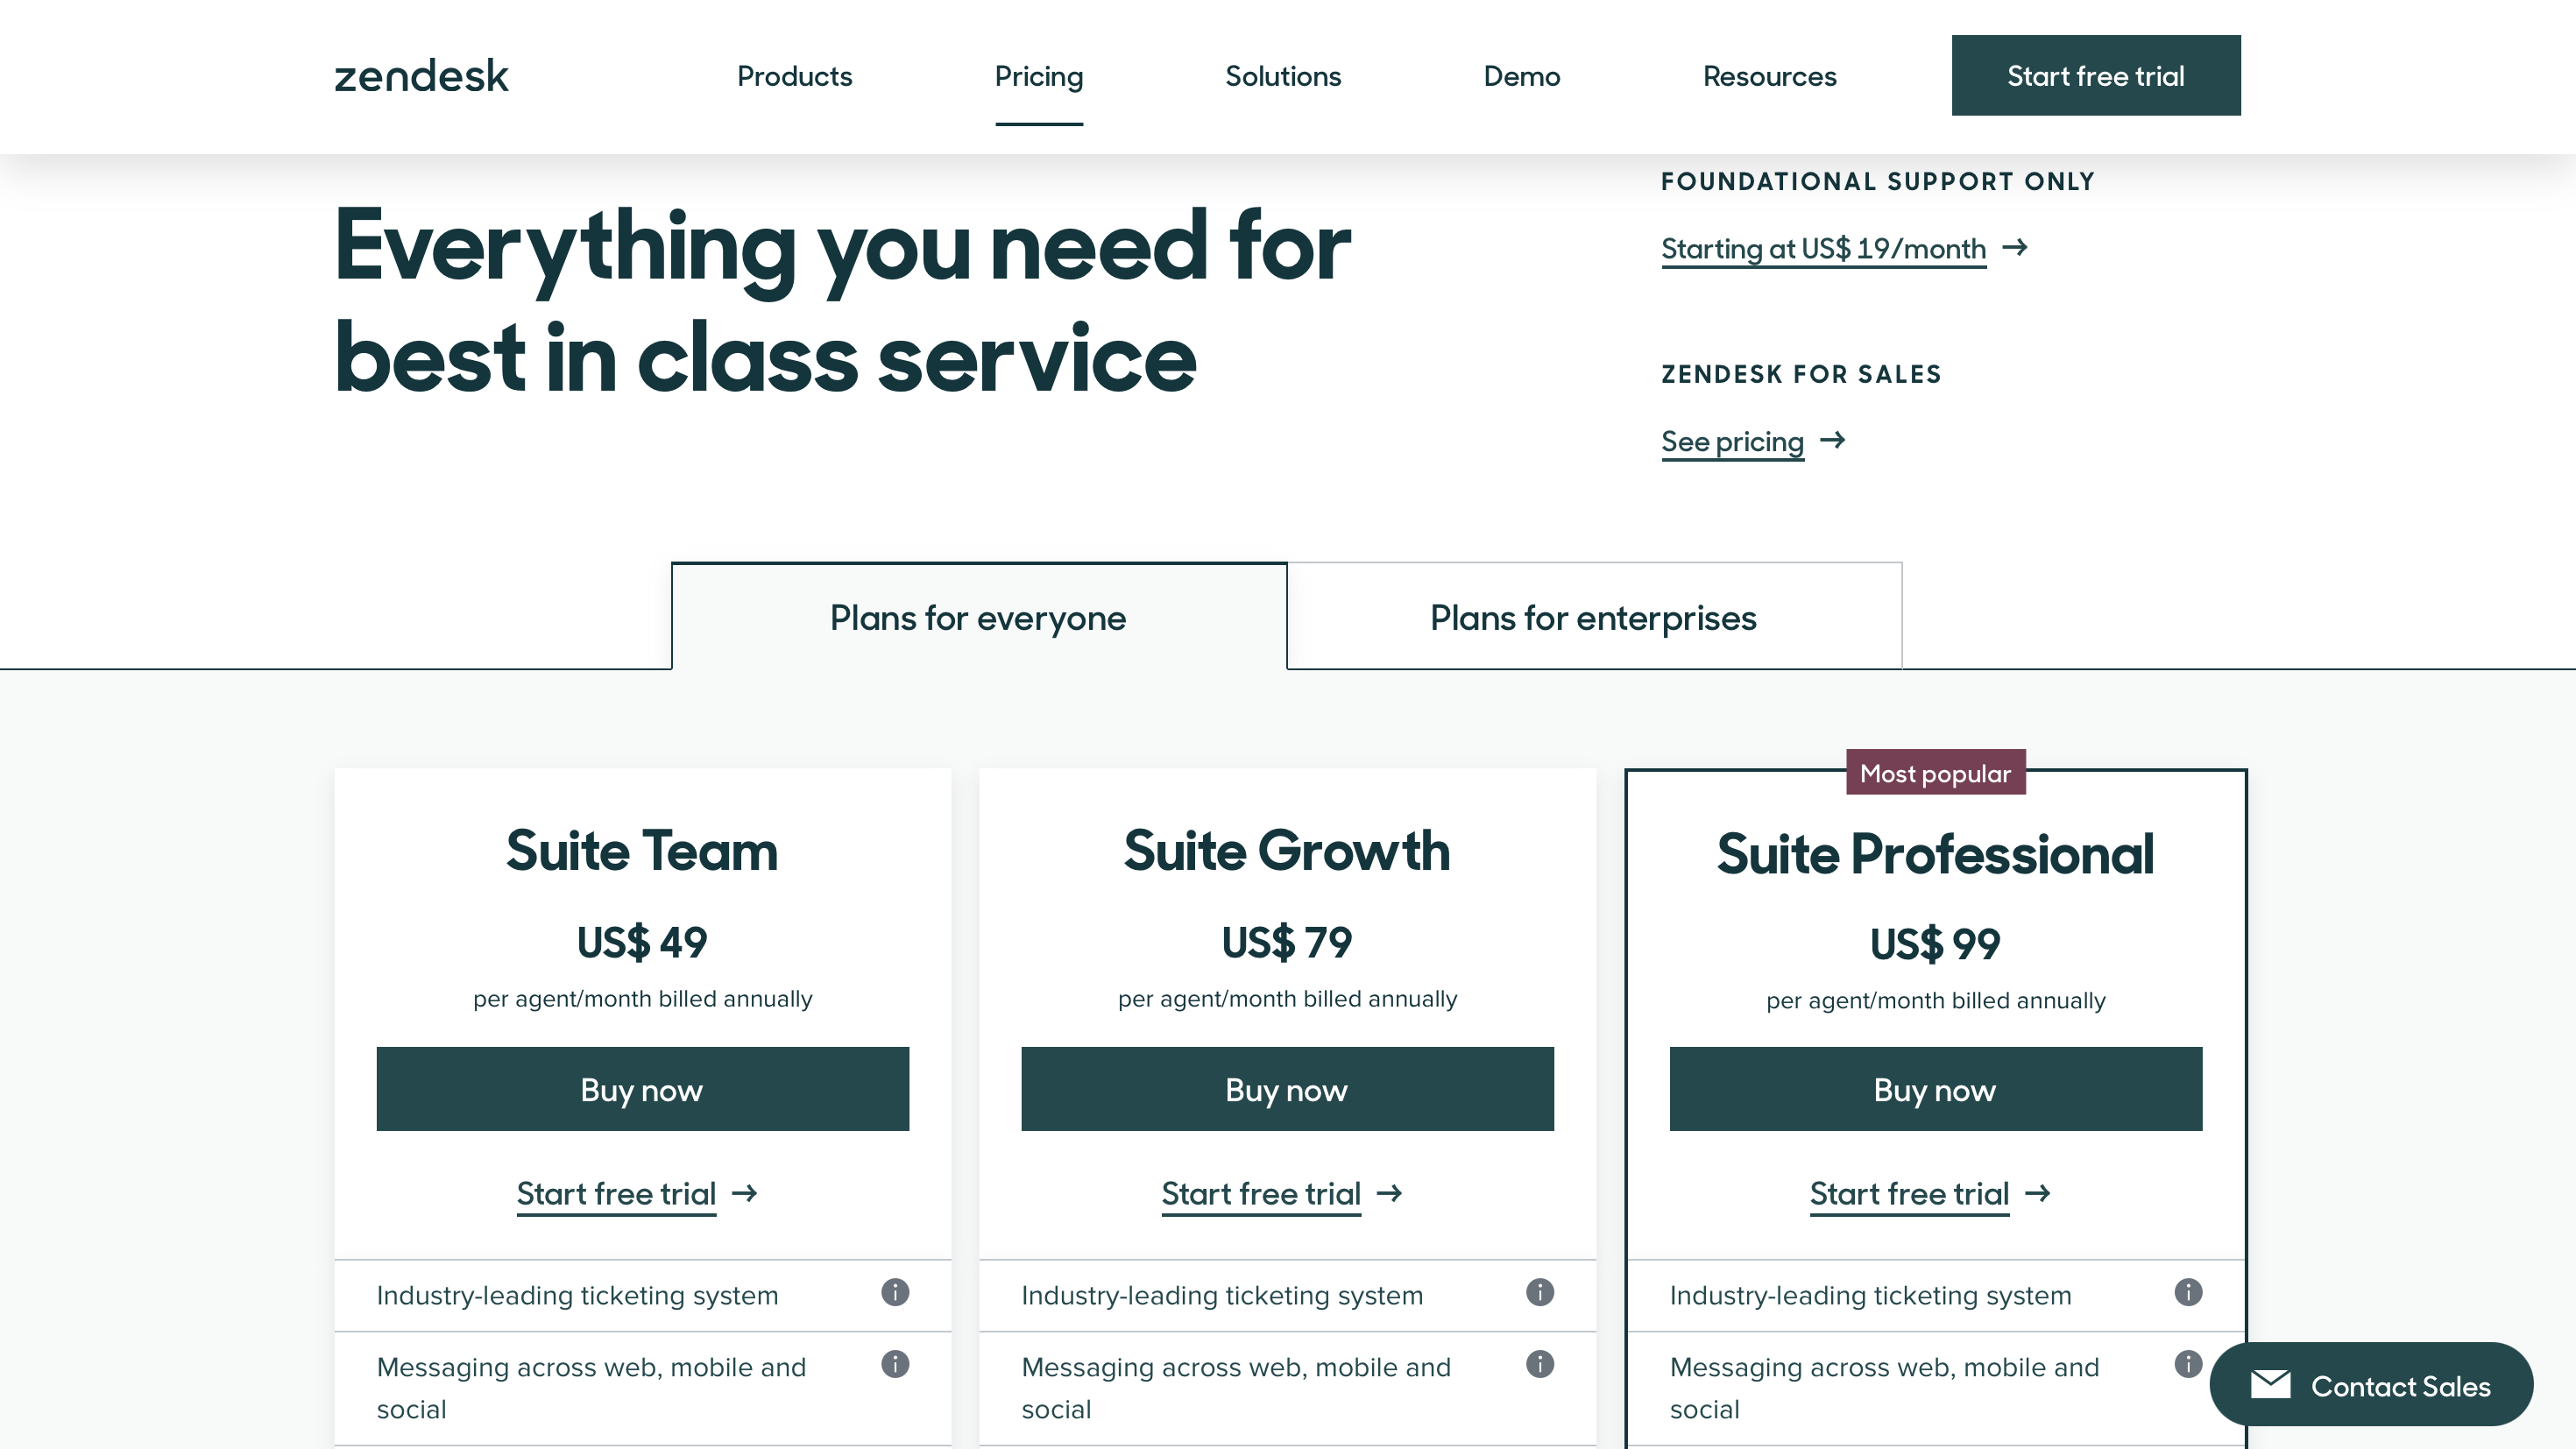Click the info icon next to ticketing system
Screen dimensions: 2576x1449
click(x=895, y=1291)
